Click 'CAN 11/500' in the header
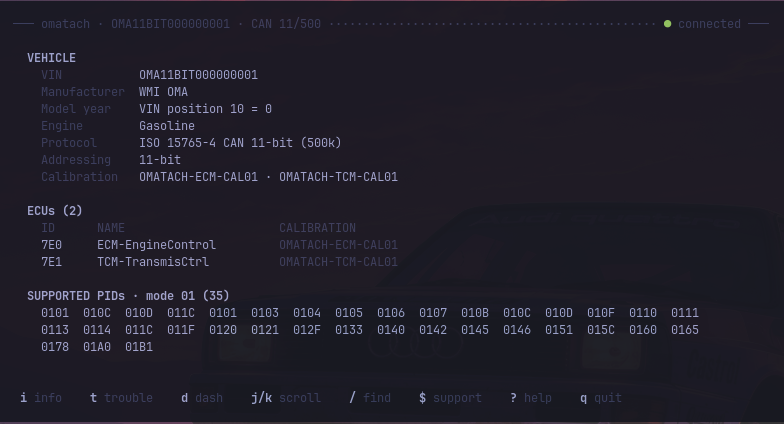Screen dimensions: 784x424 point(286,24)
